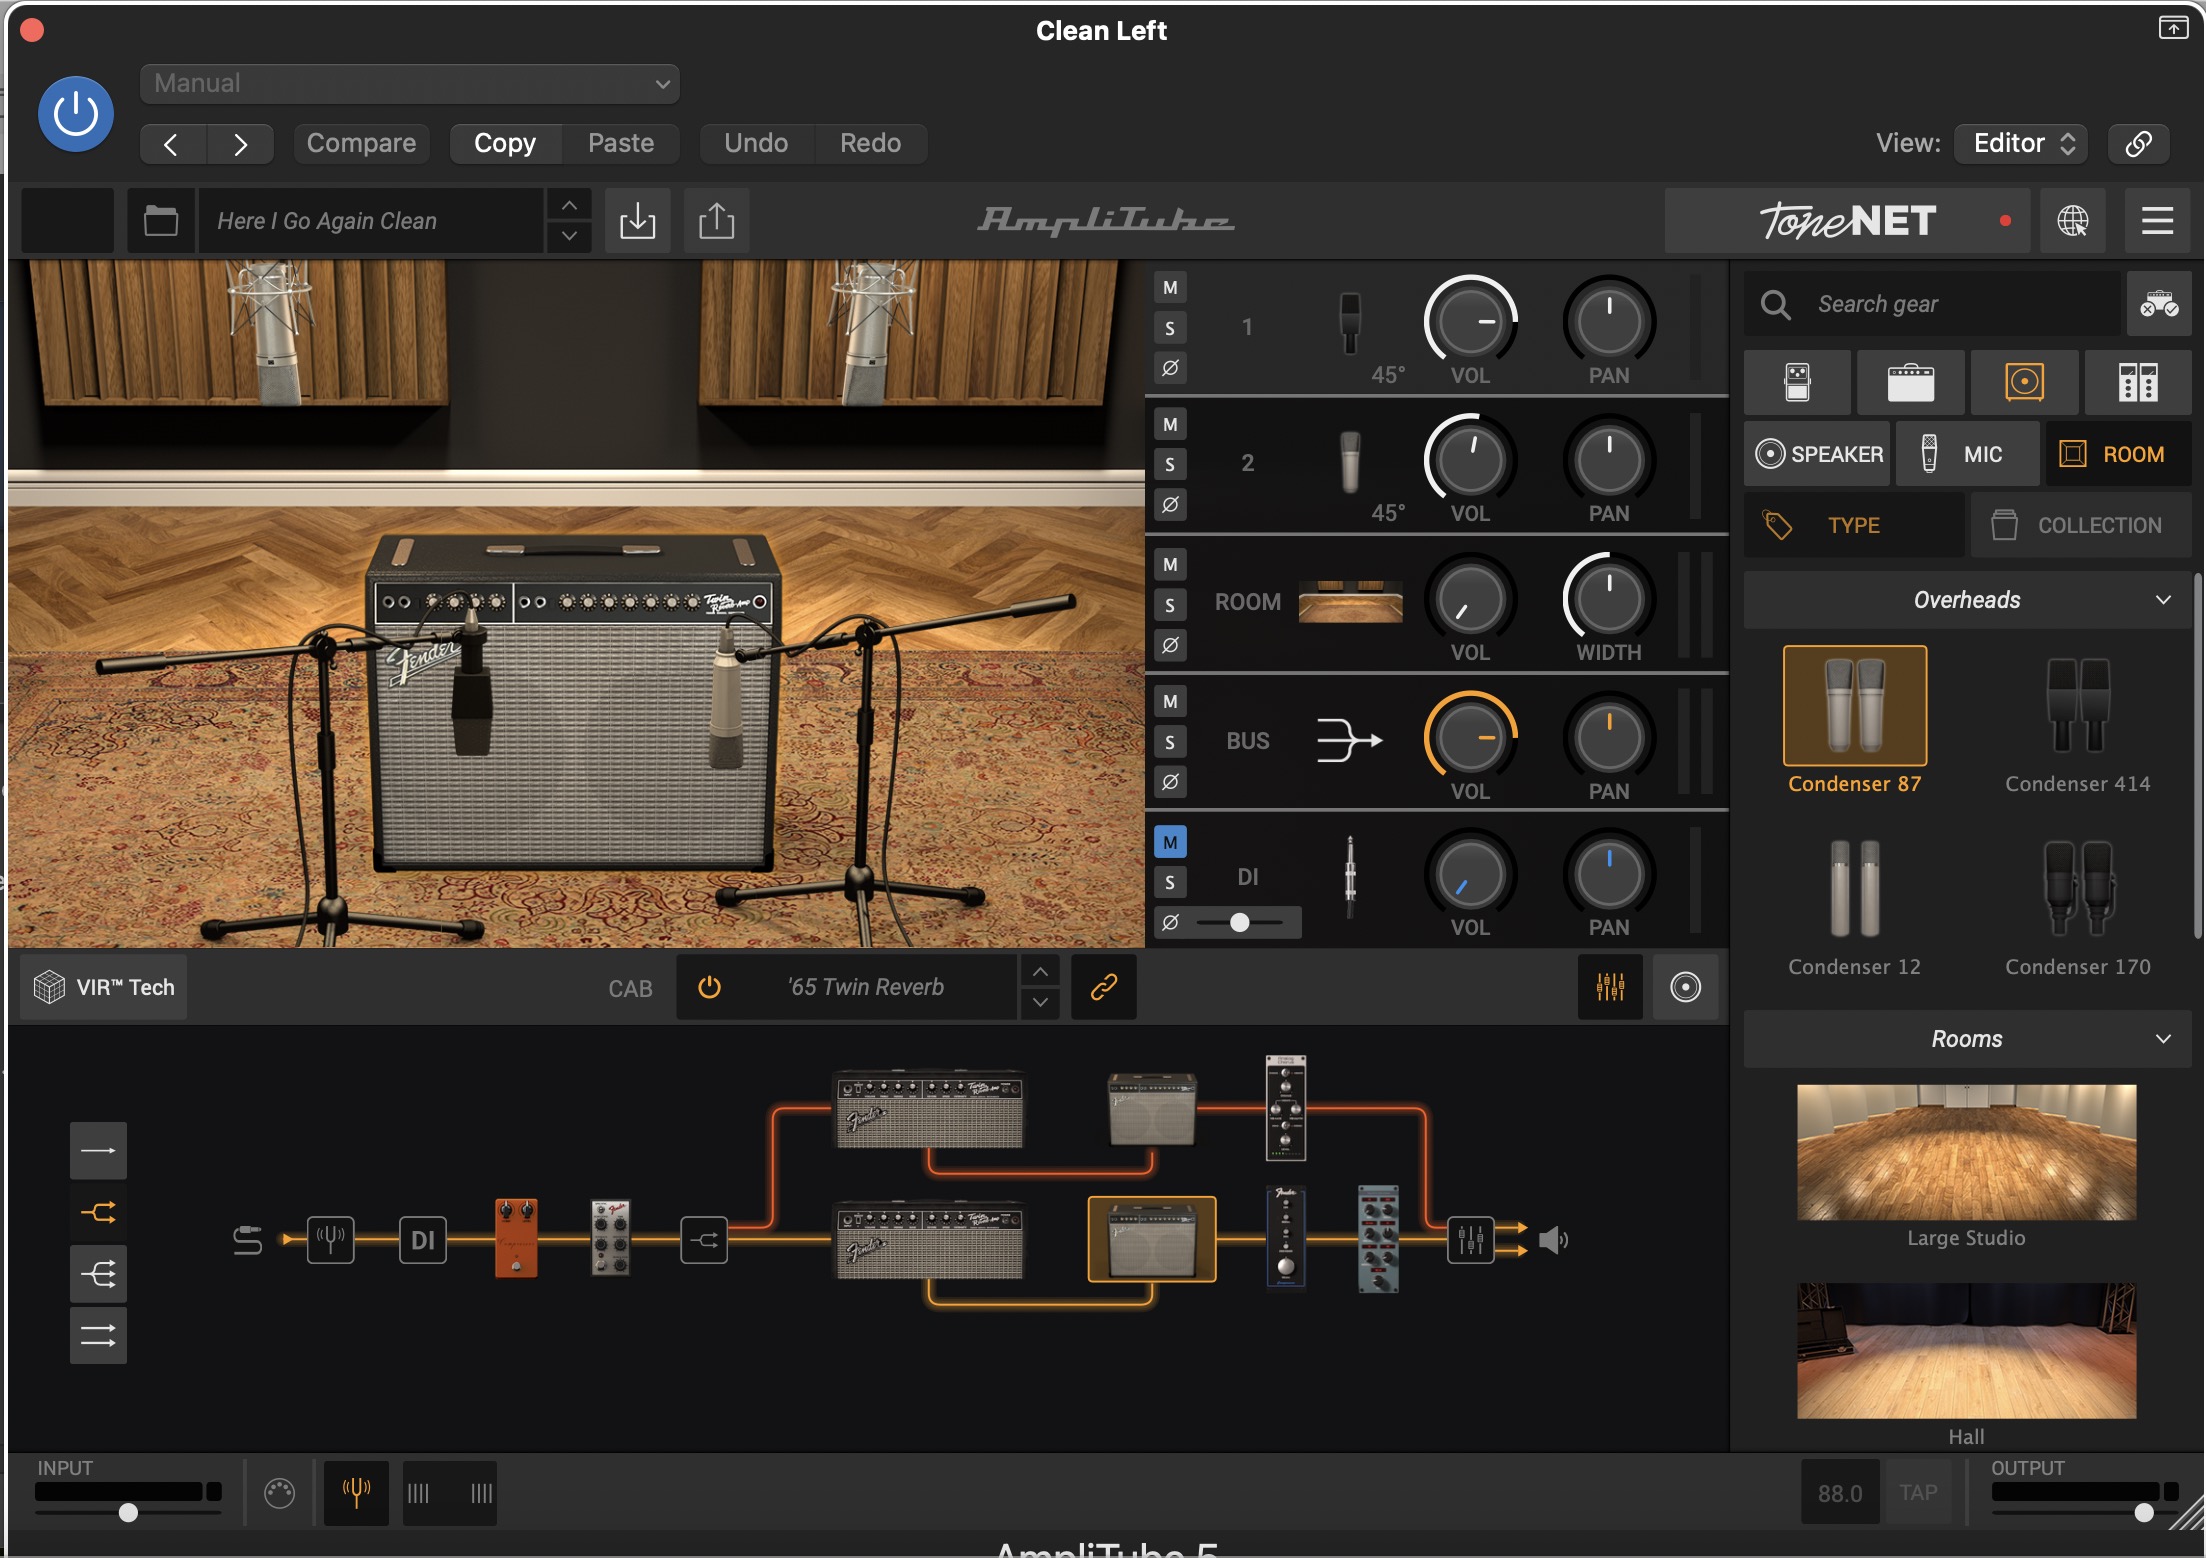The height and width of the screenshot is (1558, 2206).
Task: Select the cabinet gear category icon
Action: coord(2024,382)
